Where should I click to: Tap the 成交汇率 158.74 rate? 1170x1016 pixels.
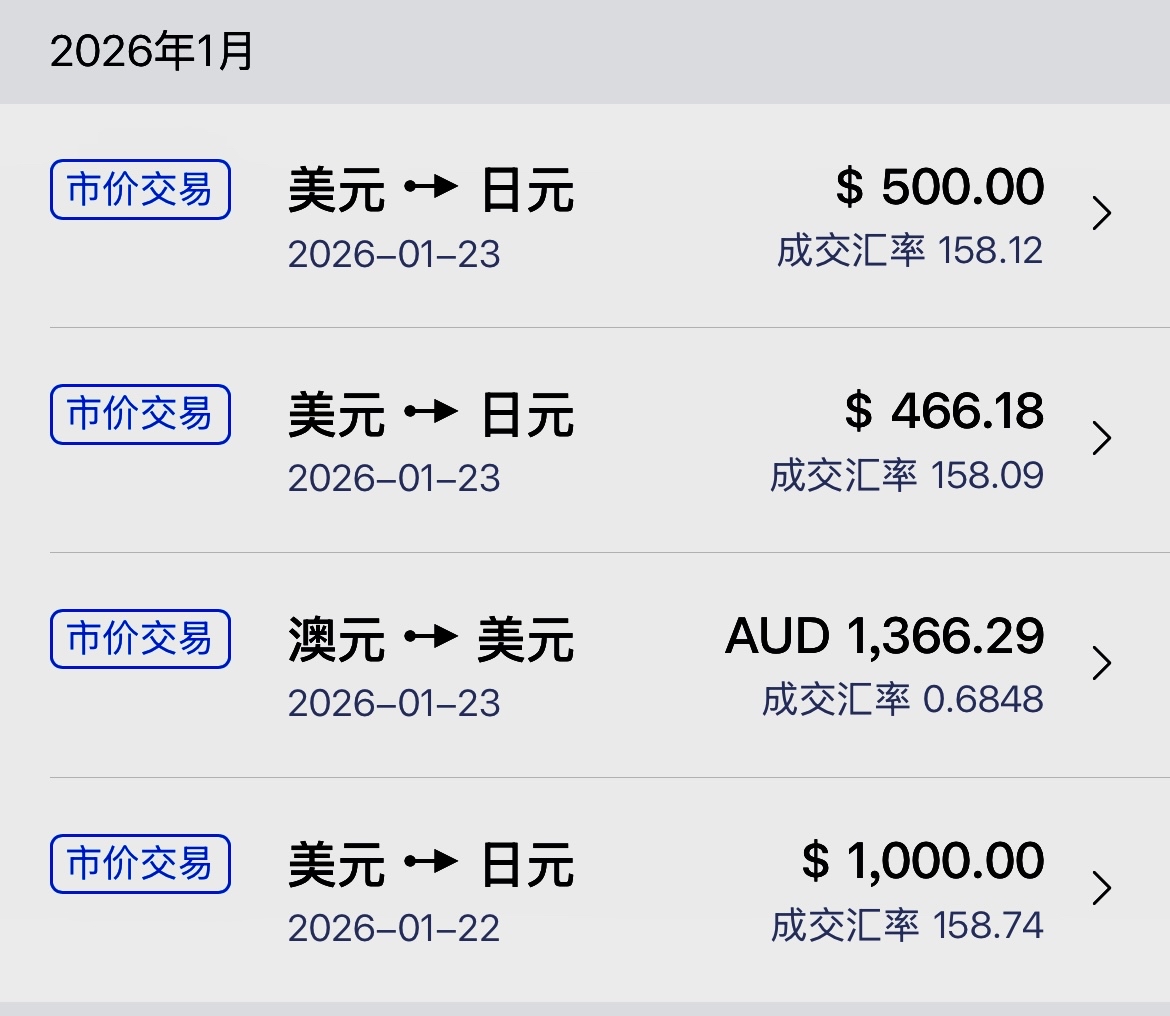pos(907,925)
